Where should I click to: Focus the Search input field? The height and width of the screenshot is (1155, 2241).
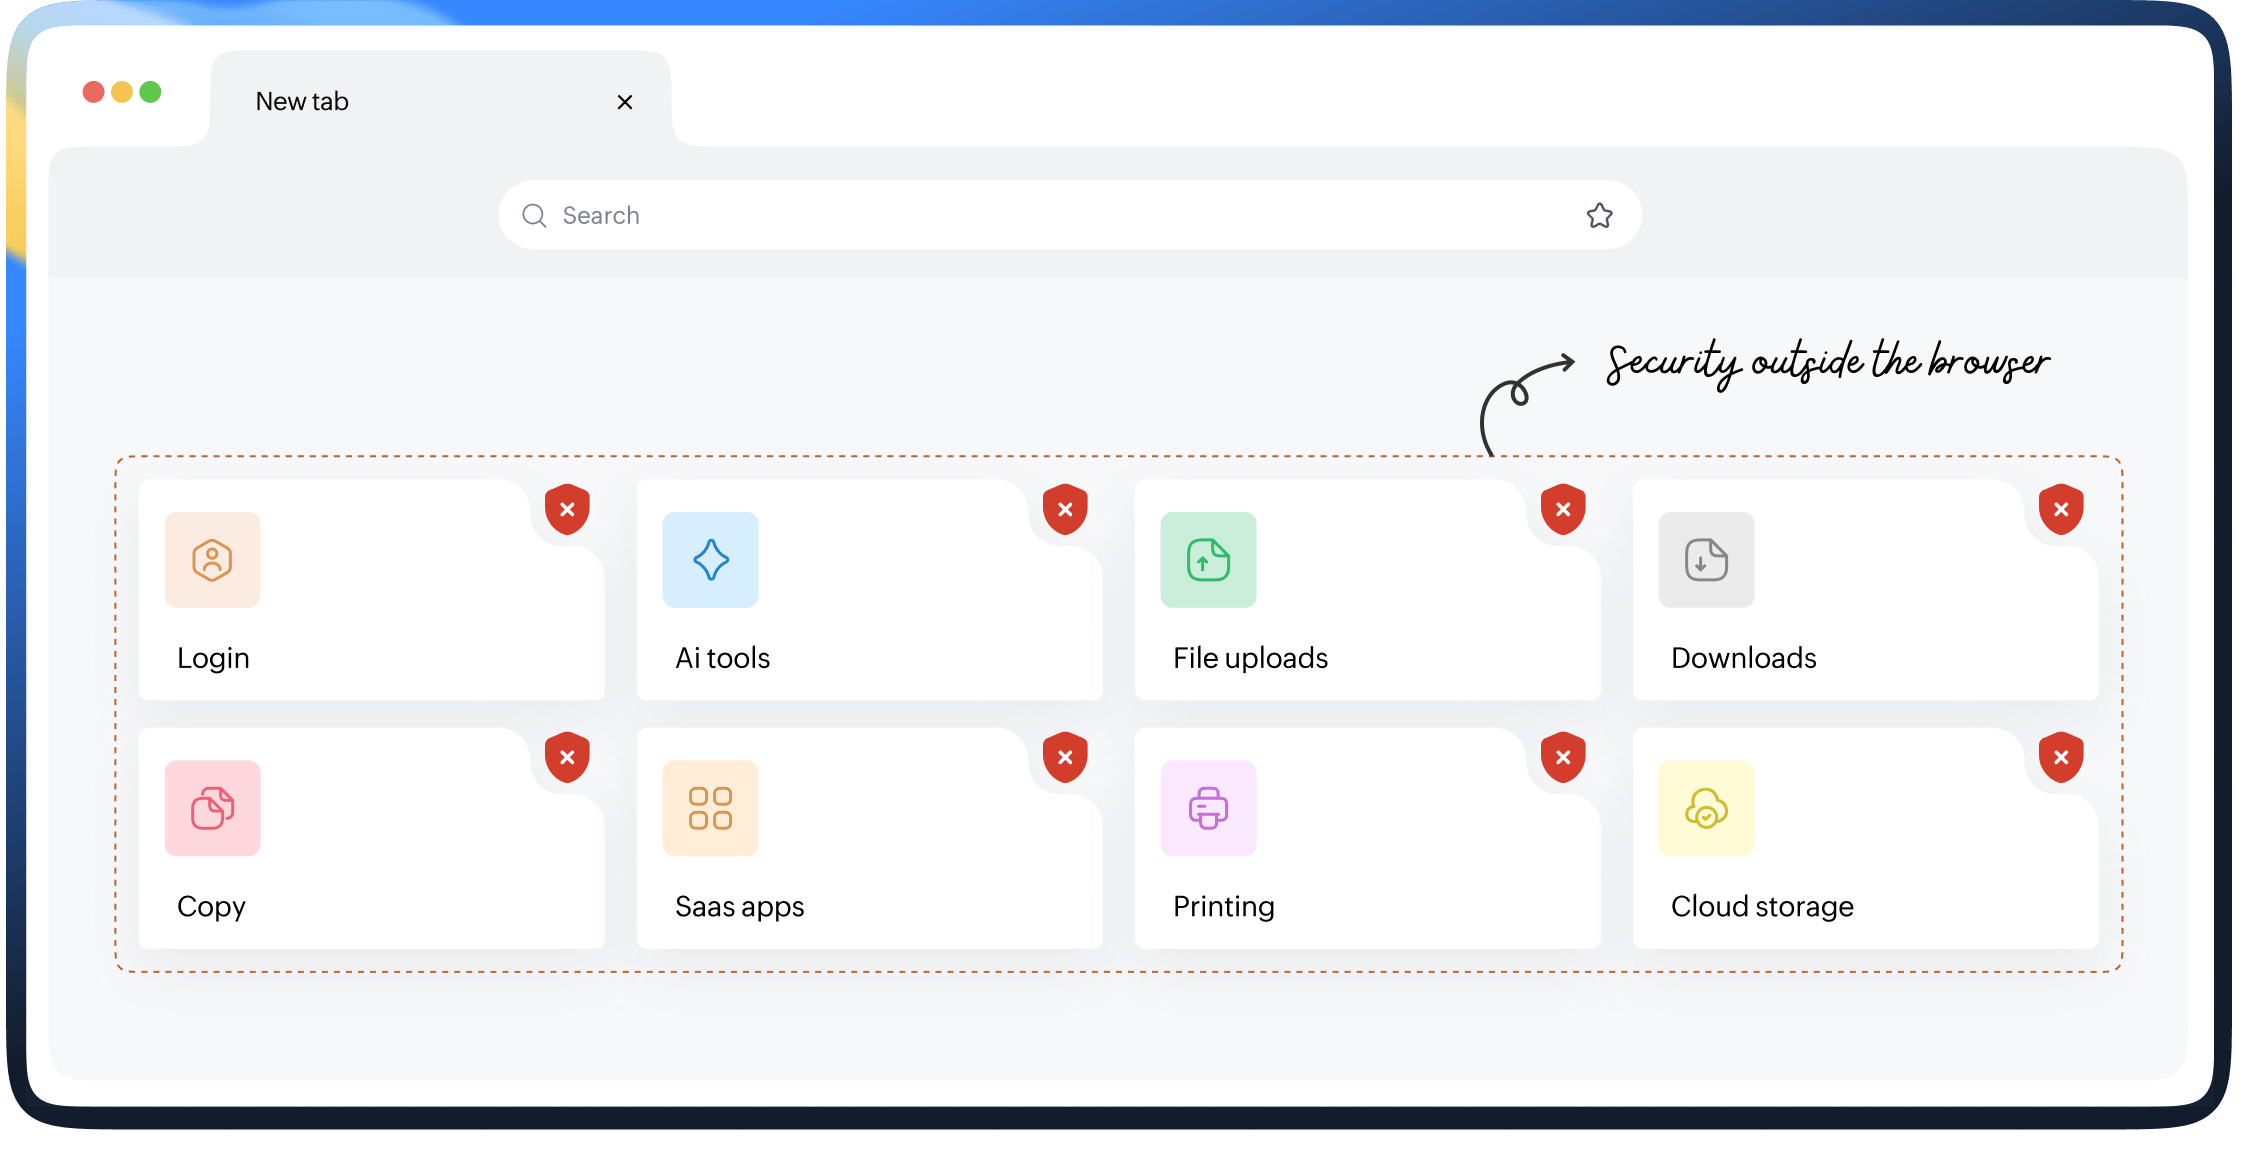click(1070, 215)
